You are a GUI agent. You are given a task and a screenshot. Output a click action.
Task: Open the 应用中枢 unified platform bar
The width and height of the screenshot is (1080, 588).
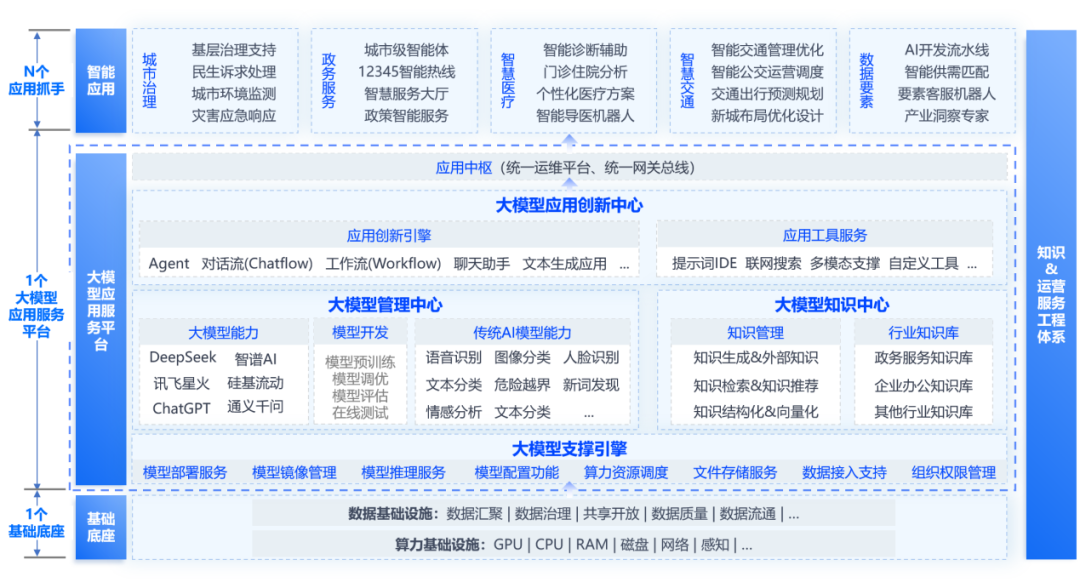pos(569,167)
